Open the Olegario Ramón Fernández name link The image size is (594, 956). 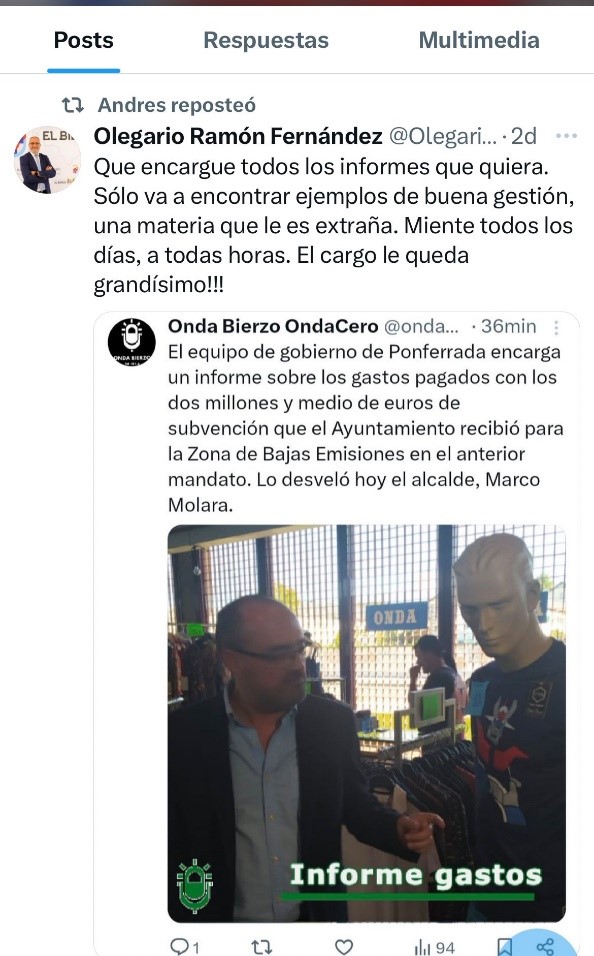[238, 136]
